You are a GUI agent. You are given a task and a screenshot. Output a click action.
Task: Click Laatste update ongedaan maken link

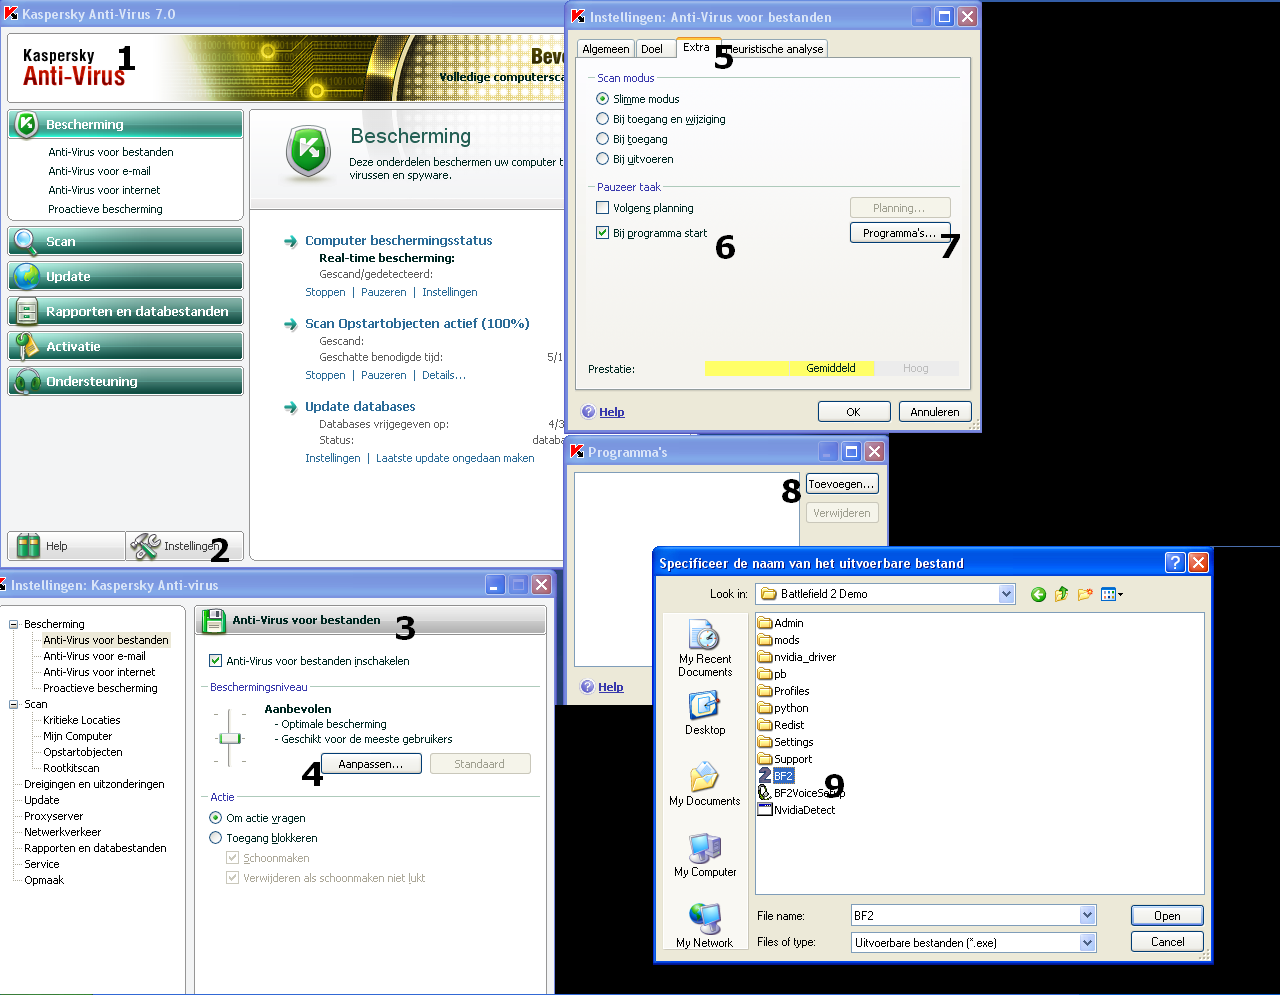click(x=455, y=458)
